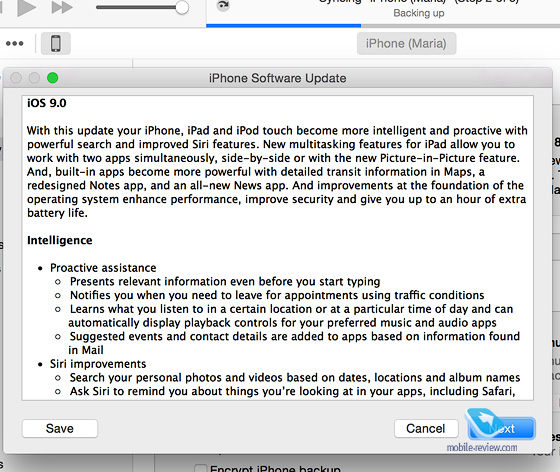Open the three-dots more menu
Image resolution: width=560 pixels, height=472 pixels.
(x=15, y=44)
